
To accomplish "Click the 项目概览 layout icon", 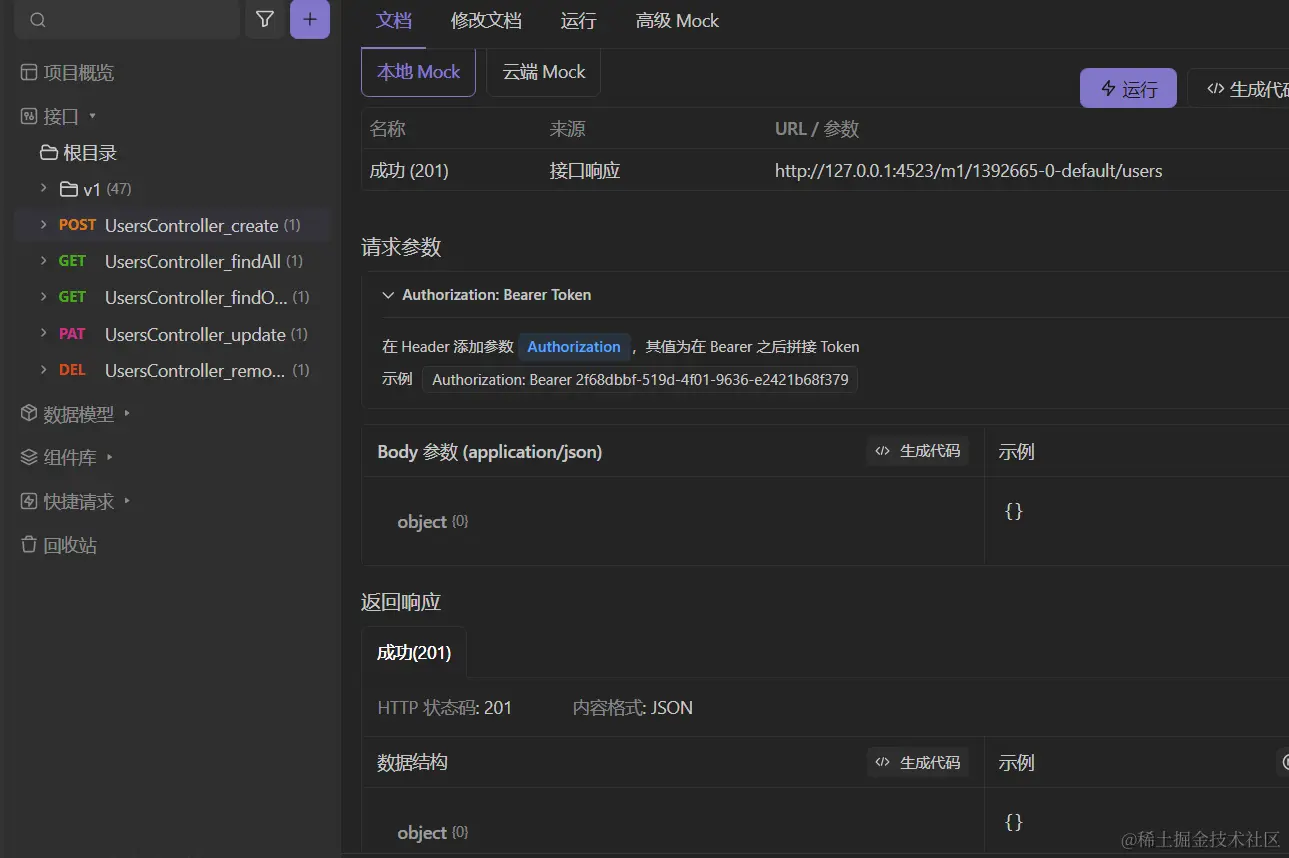I will tap(29, 73).
